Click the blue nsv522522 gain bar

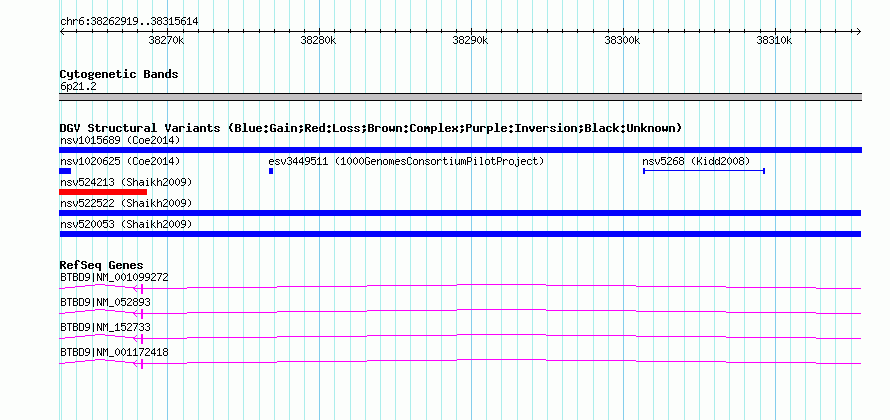click(x=460, y=213)
